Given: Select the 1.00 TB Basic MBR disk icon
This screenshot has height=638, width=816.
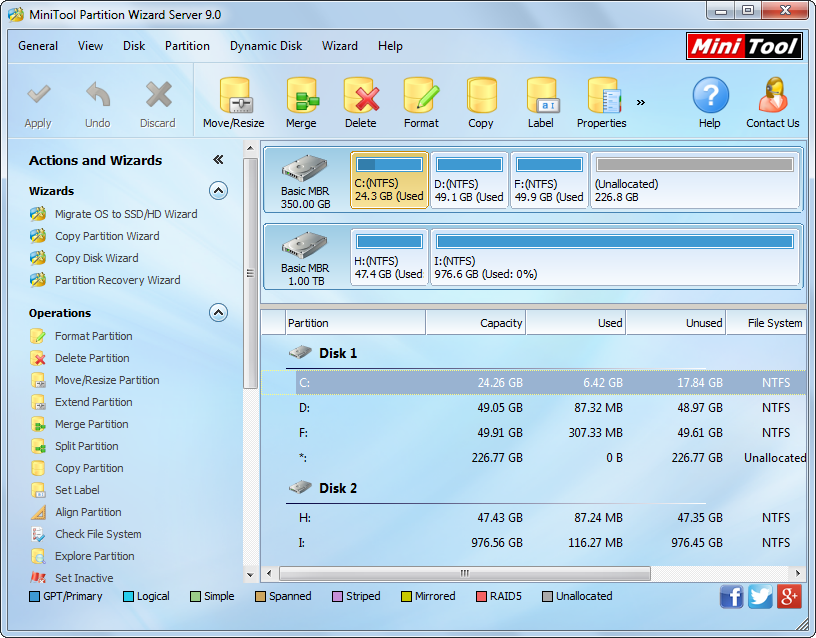Looking at the screenshot, I should [304, 246].
